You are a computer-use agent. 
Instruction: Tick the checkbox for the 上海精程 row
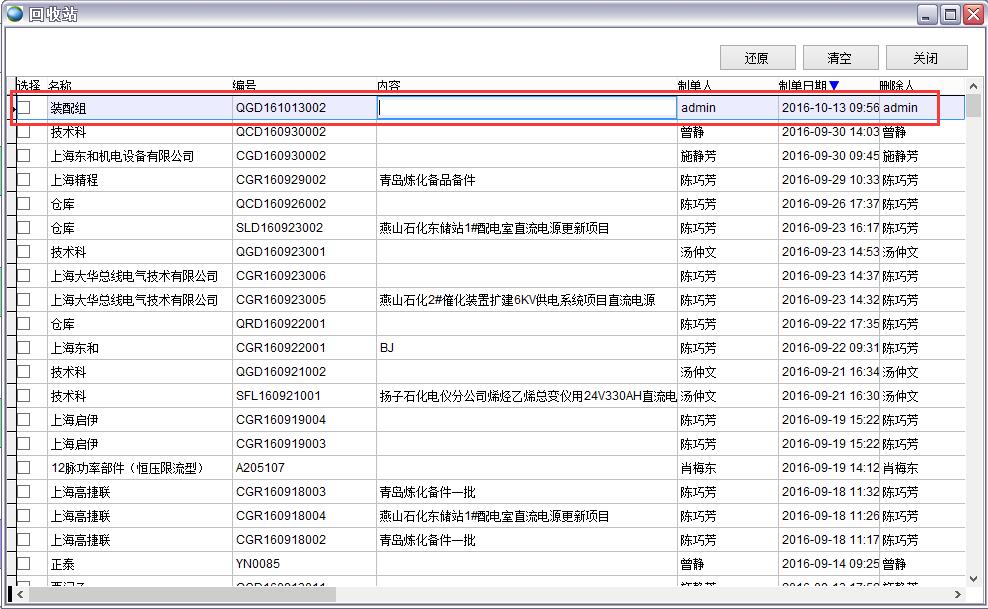(24, 180)
